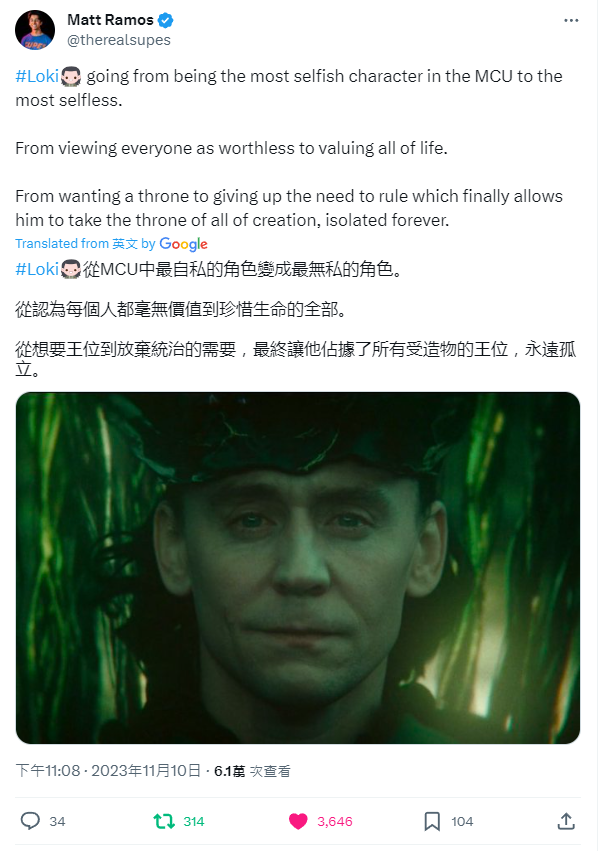
Task: Open the #Loki hashtag in translated text
Action: click(37, 269)
